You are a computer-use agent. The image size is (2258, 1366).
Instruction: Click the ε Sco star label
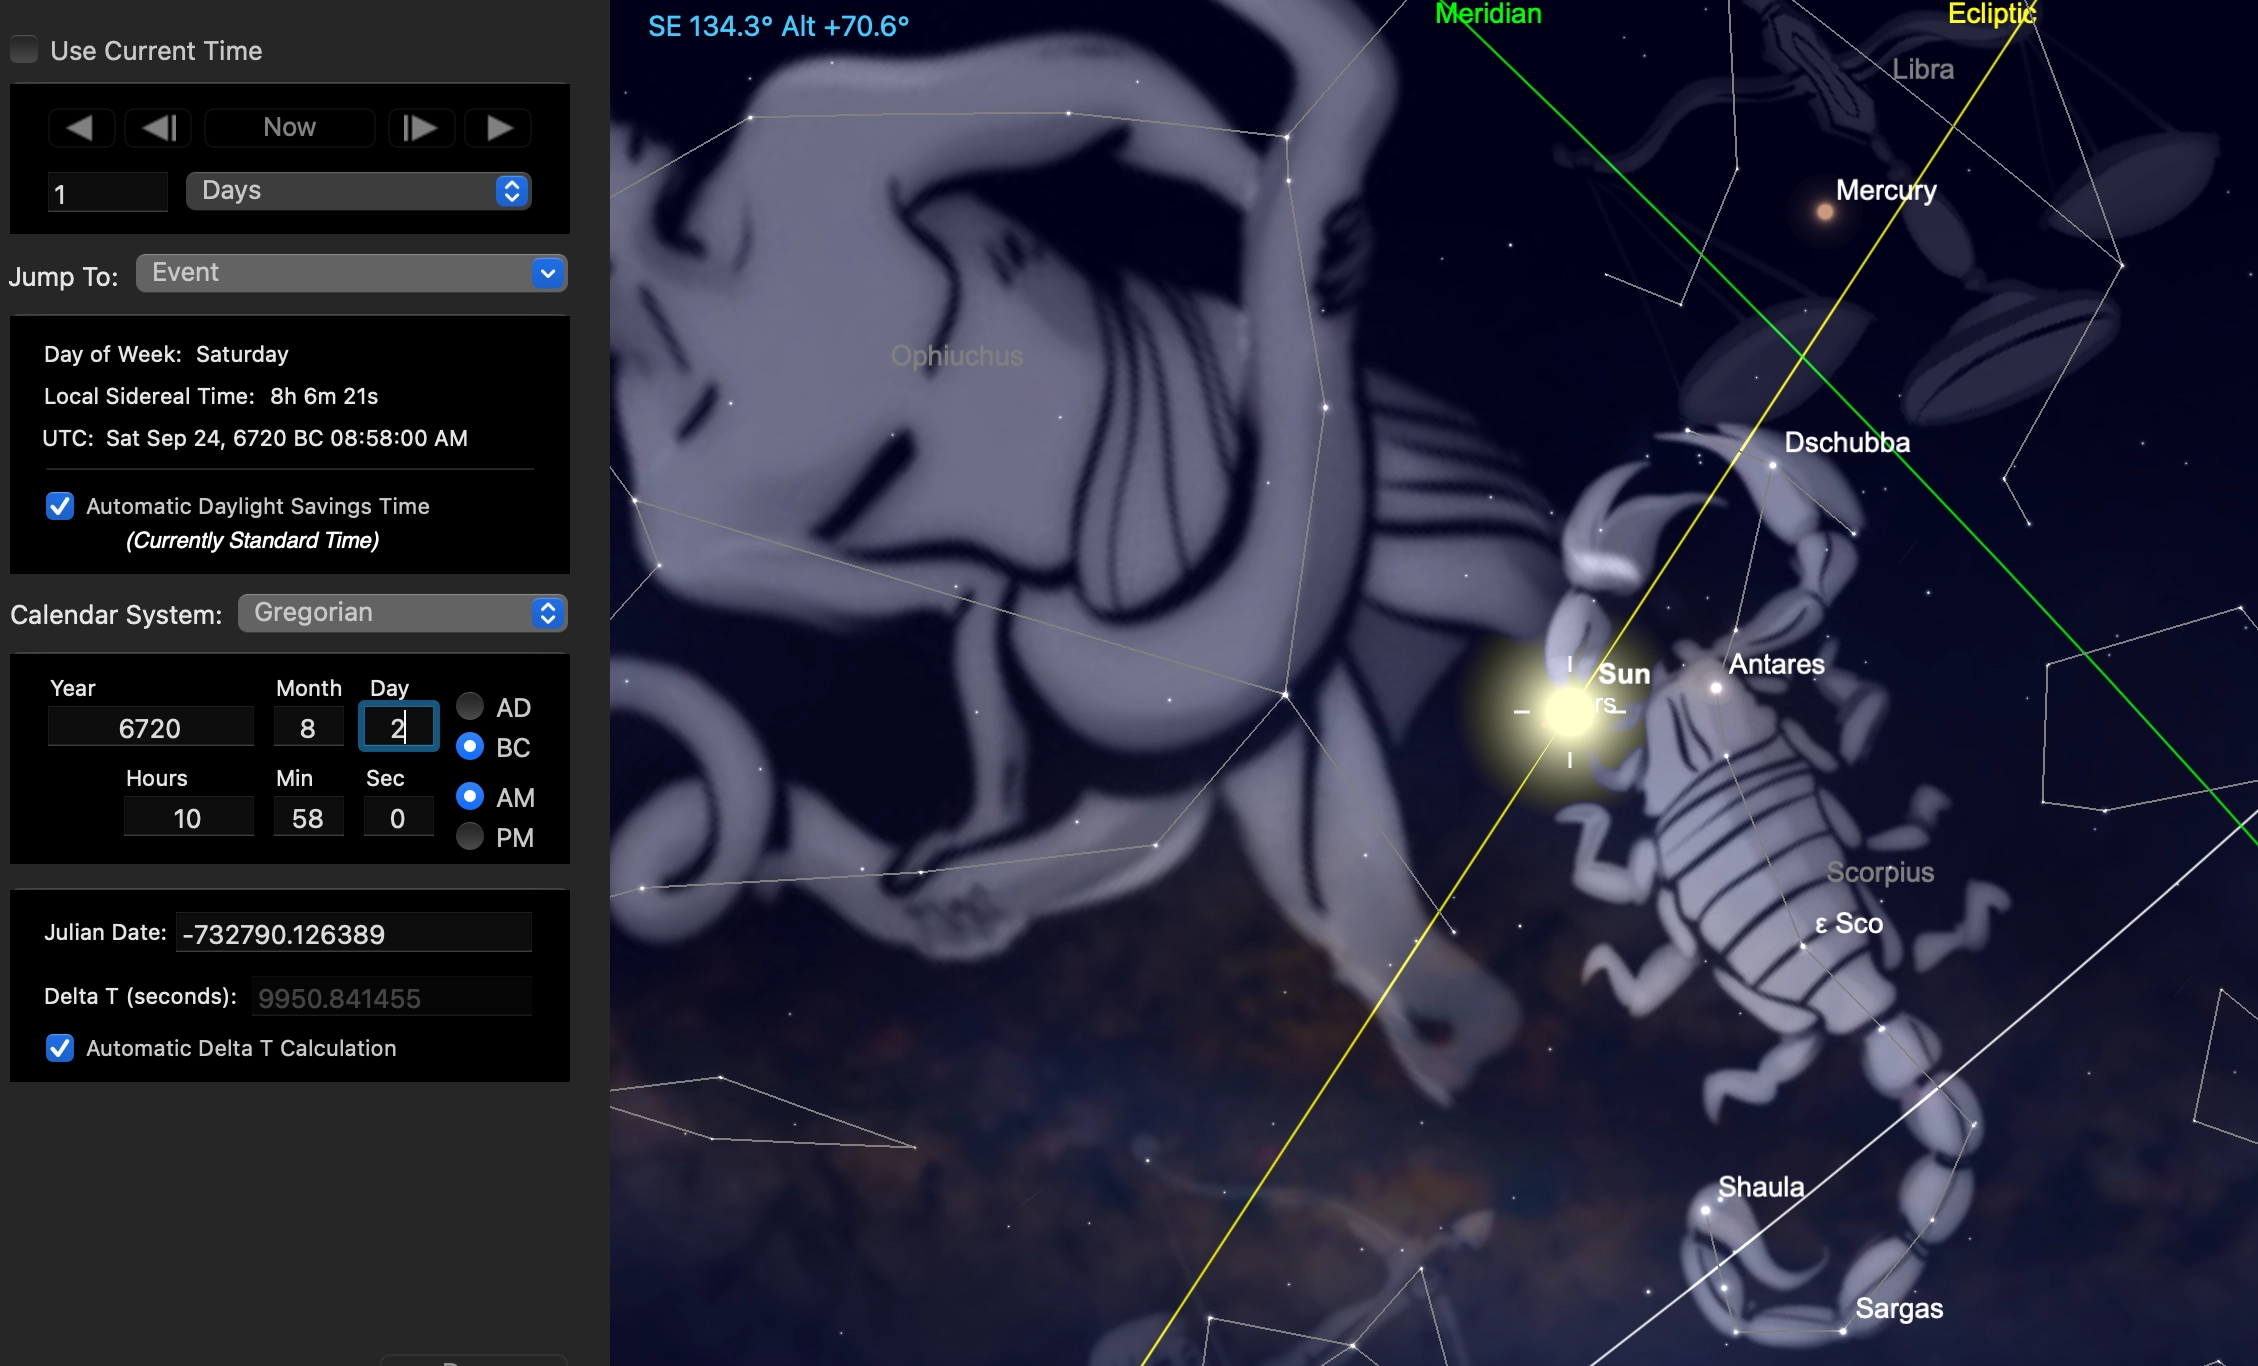point(1849,923)
